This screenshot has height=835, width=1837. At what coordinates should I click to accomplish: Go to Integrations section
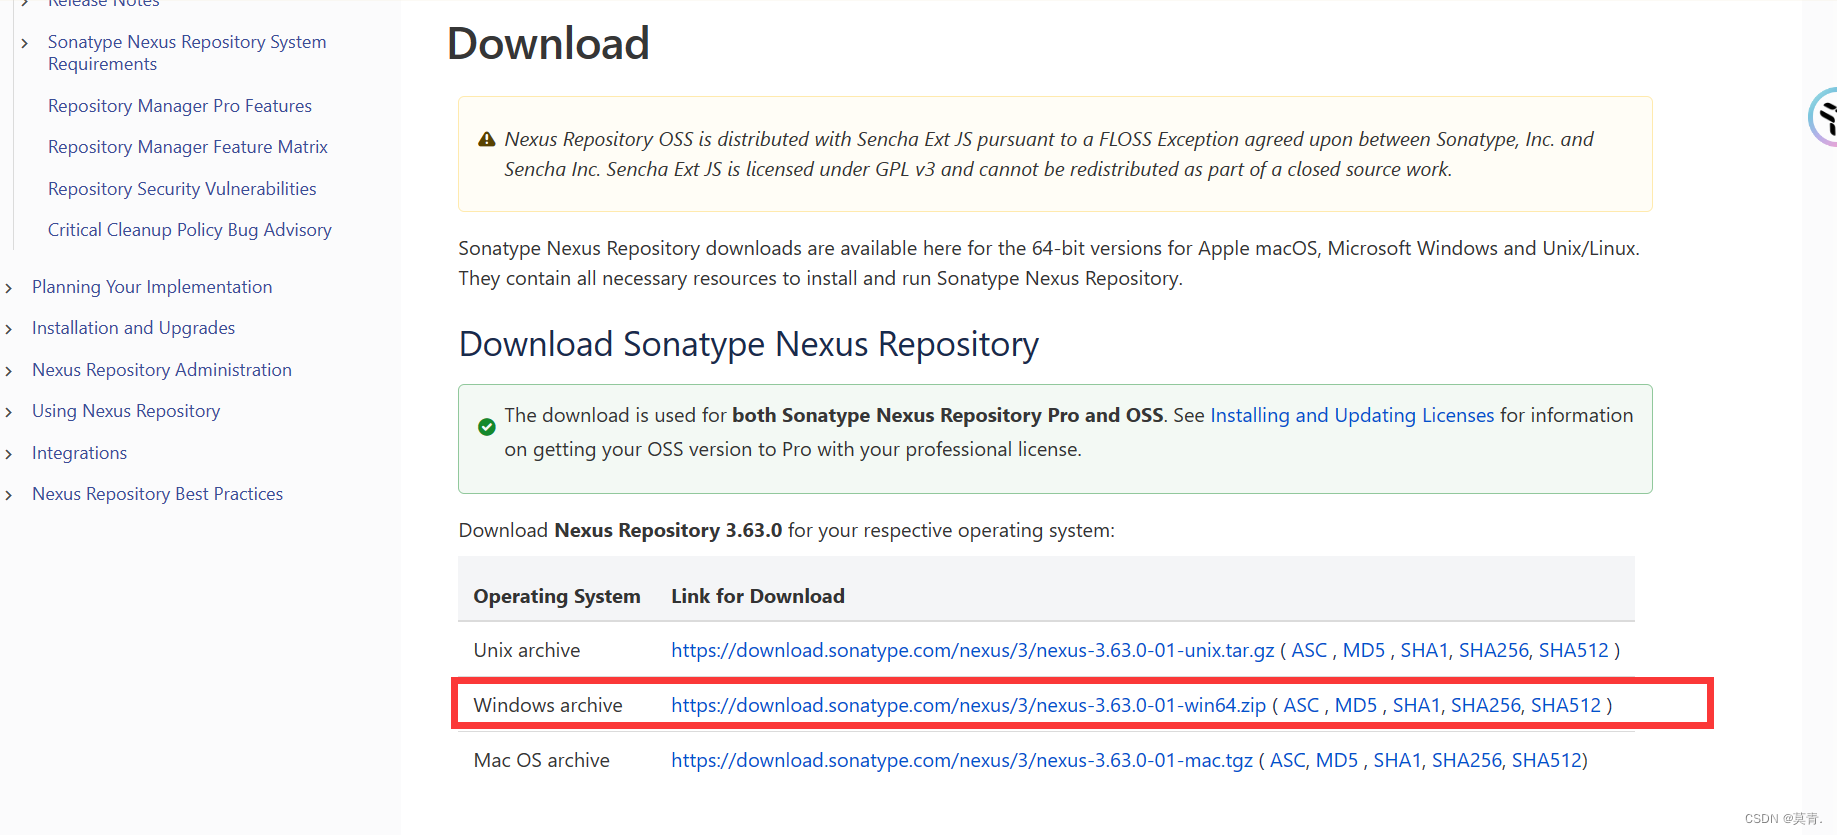[79, 453]
